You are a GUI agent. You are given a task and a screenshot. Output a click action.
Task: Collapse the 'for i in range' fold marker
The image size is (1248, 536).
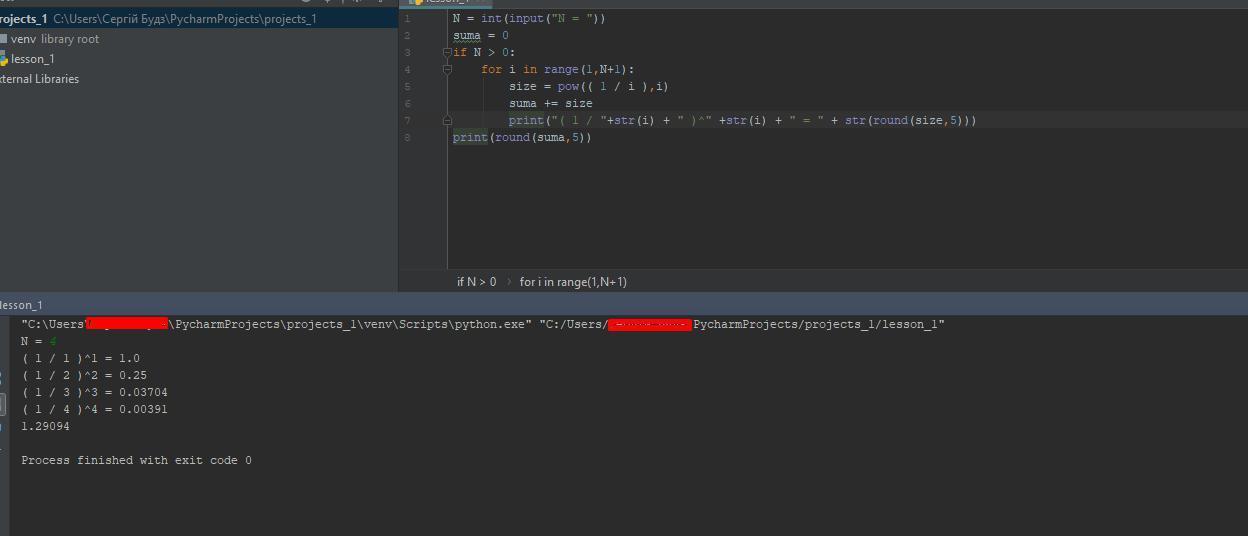pos(447,69)
